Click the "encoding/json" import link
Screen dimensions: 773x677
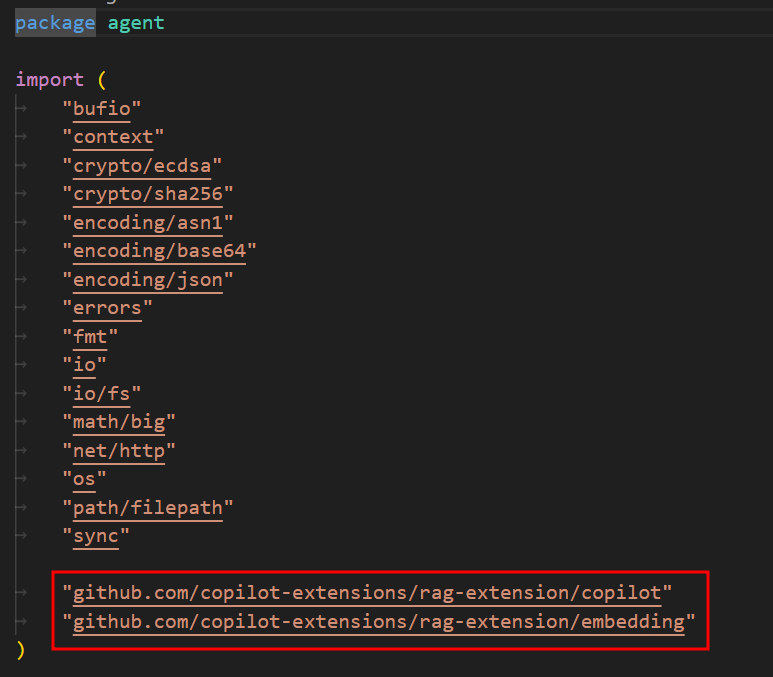pos(148,280)
